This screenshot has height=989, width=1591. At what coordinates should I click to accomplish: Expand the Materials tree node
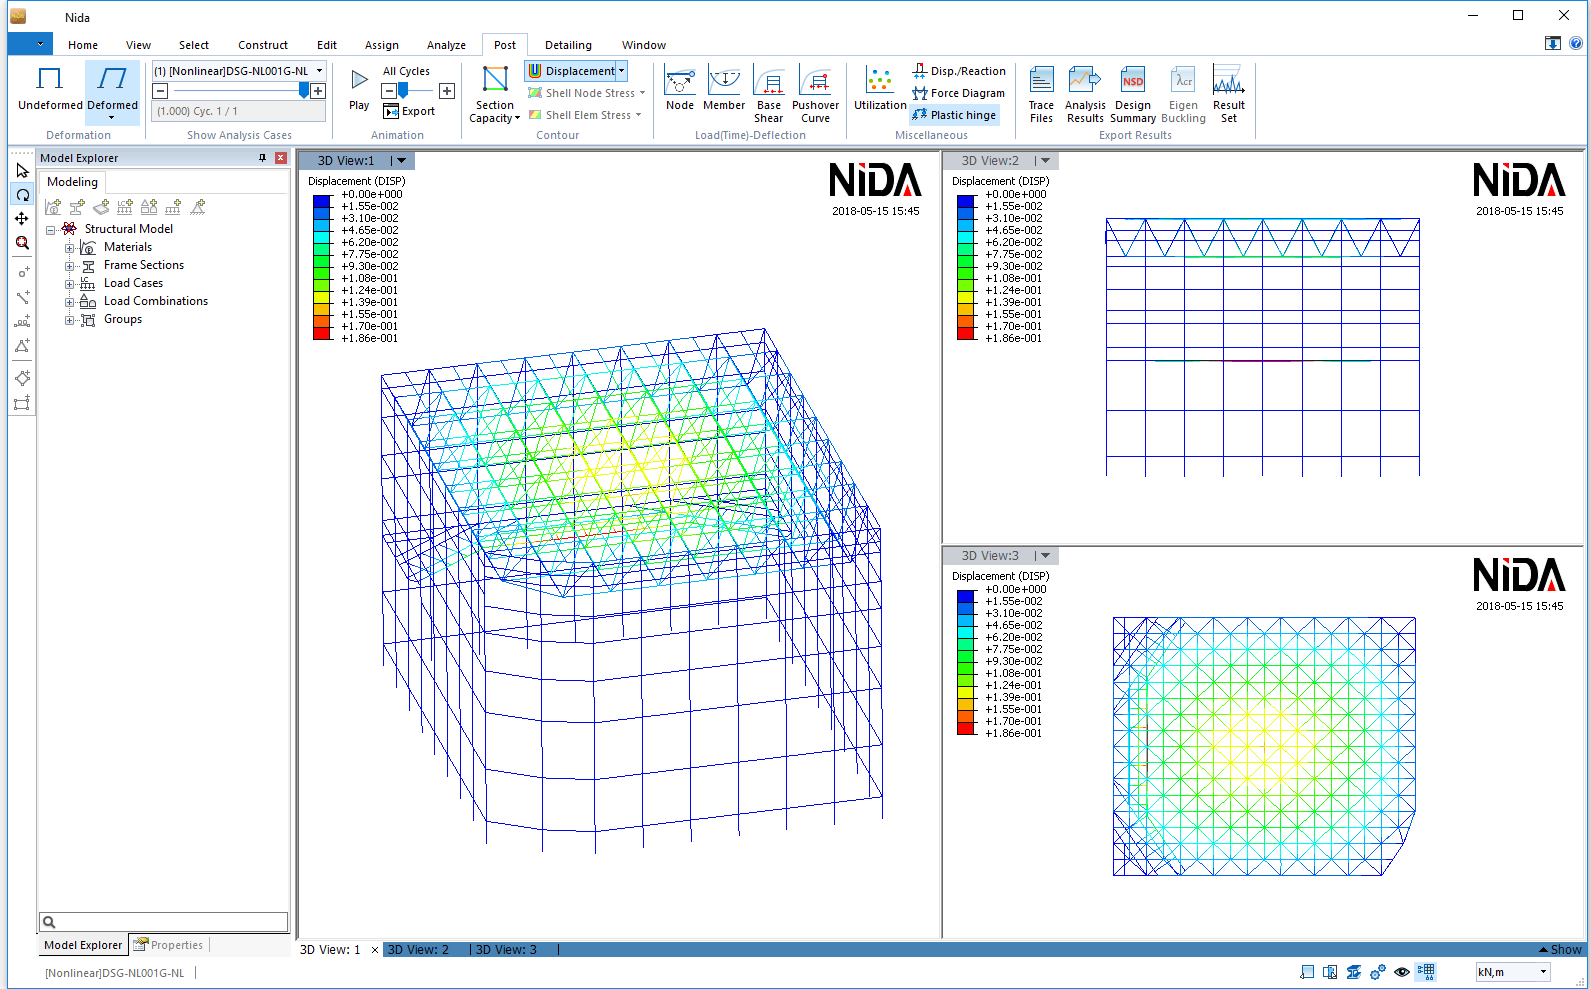(x=70, y=248)
